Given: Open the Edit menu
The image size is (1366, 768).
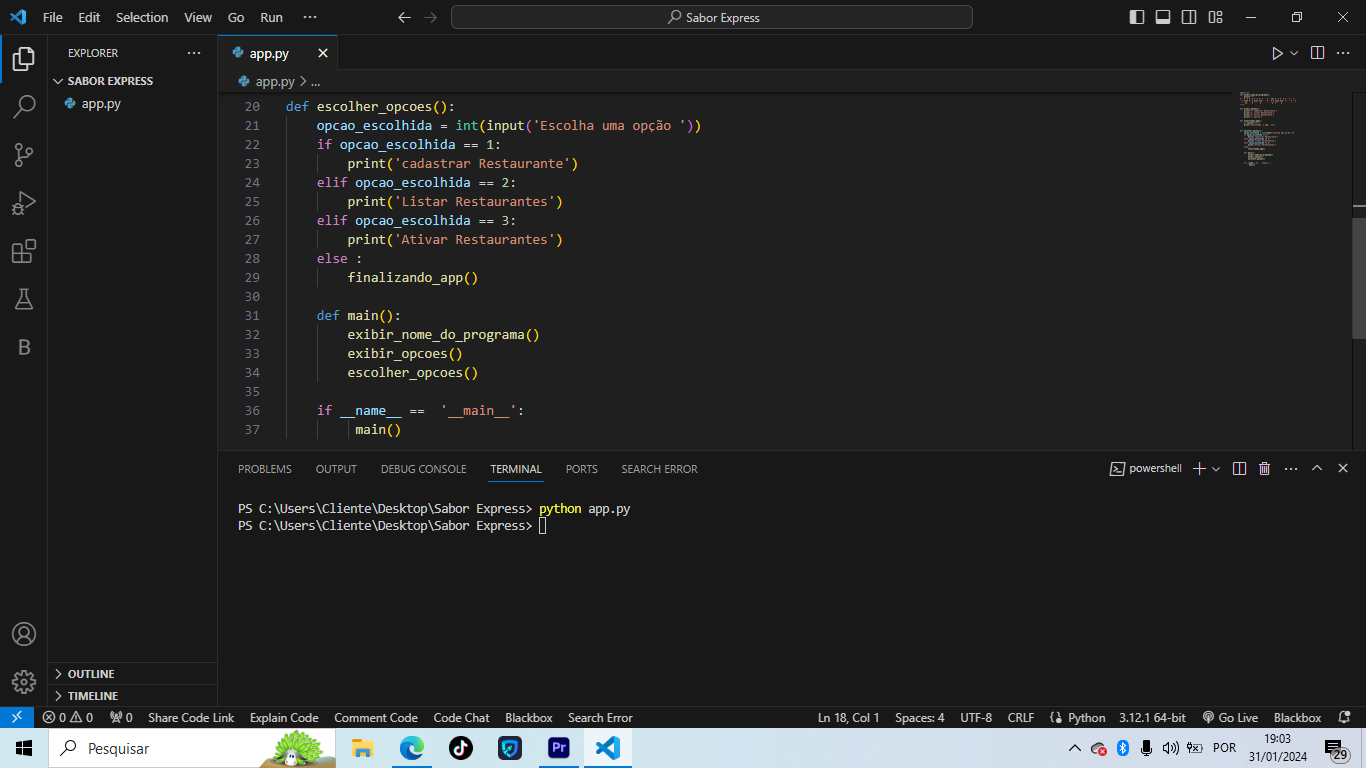Looking at the screenshot, I should click(x=89, y=17).
